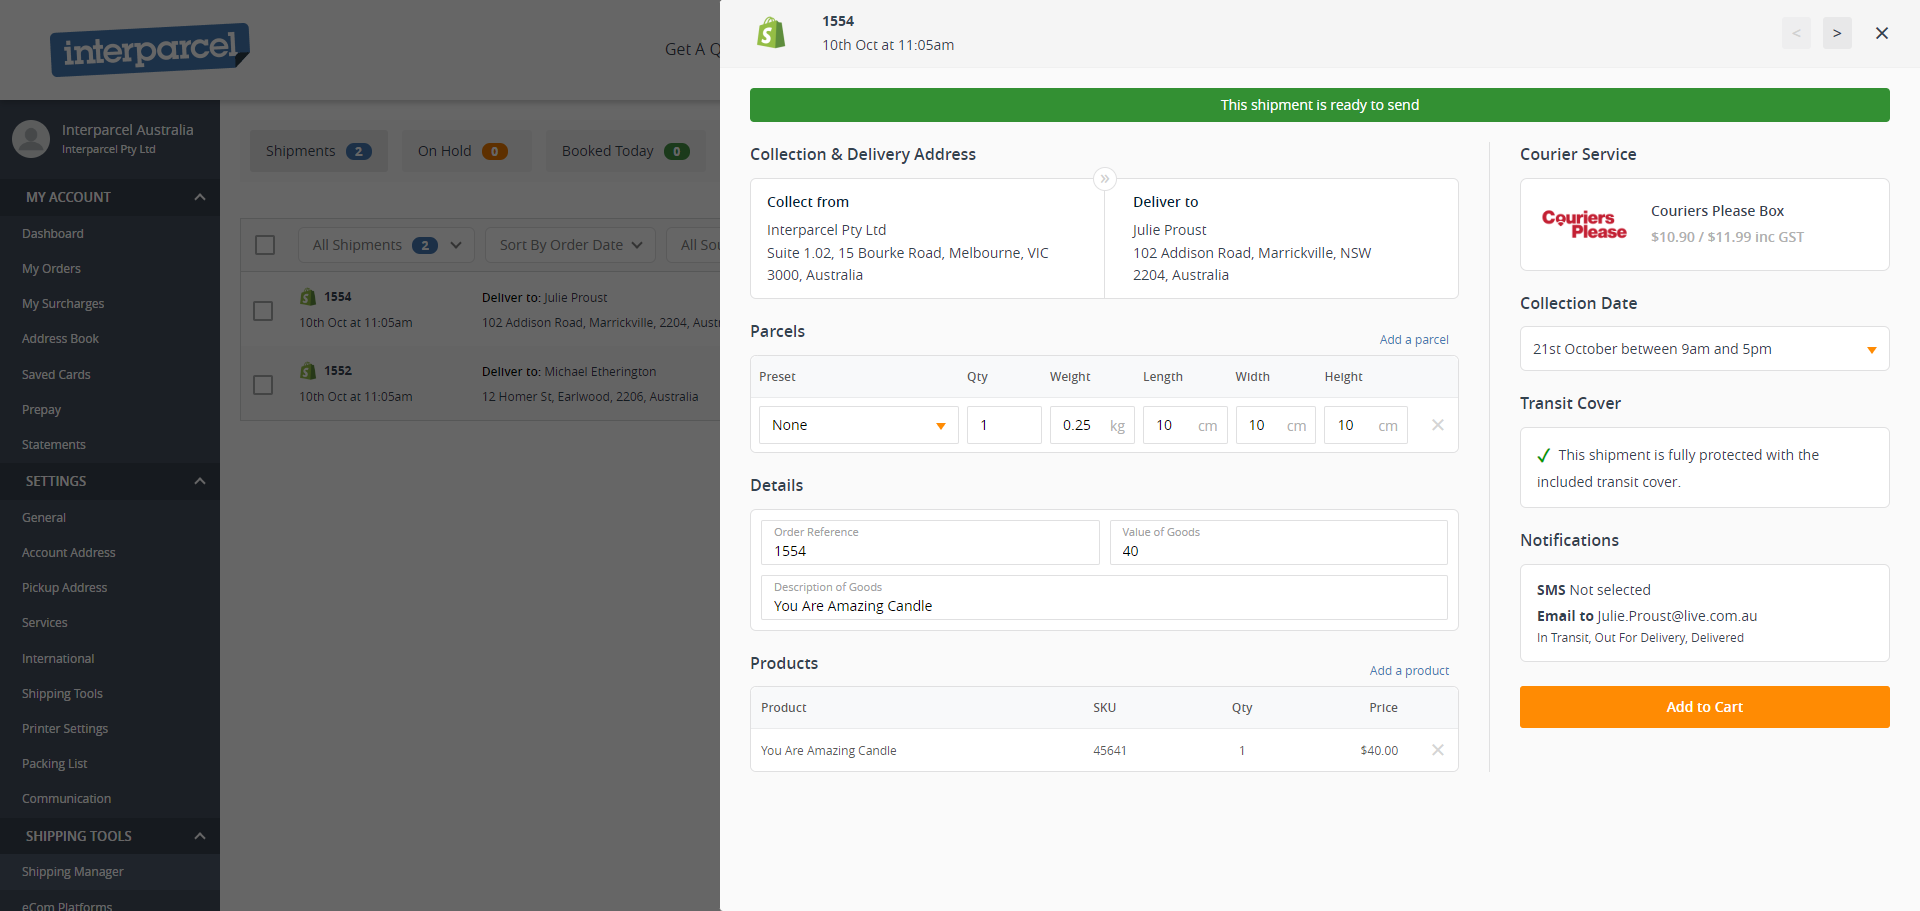Open My Orders in sidebar

[x=51, y=269]
